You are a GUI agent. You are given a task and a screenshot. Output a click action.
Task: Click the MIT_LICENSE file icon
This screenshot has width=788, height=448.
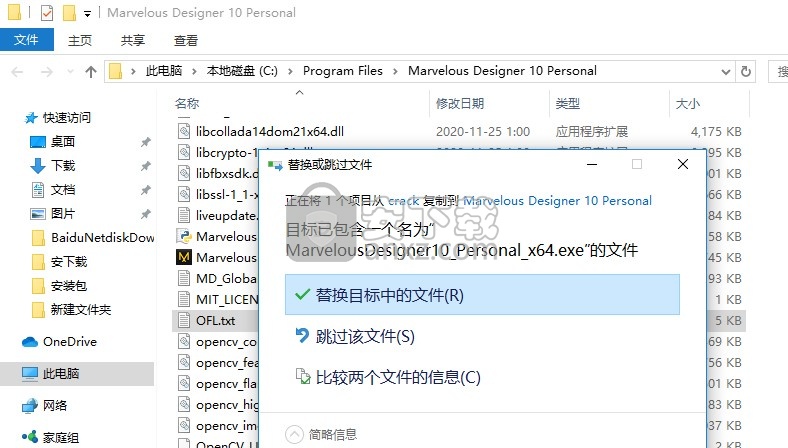click(x=184, y=300)
